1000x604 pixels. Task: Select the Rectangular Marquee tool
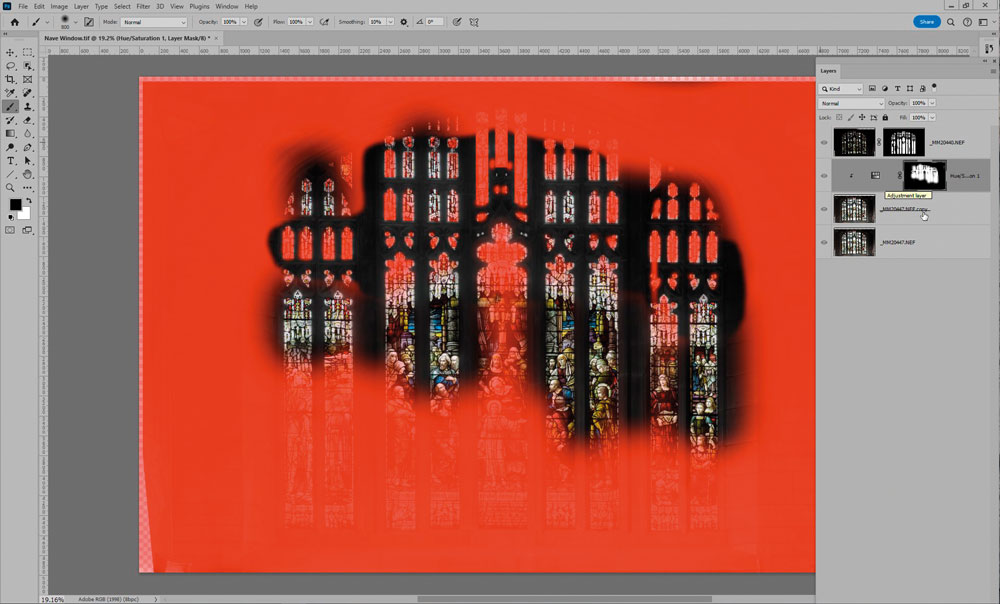(x=27, y=52)
